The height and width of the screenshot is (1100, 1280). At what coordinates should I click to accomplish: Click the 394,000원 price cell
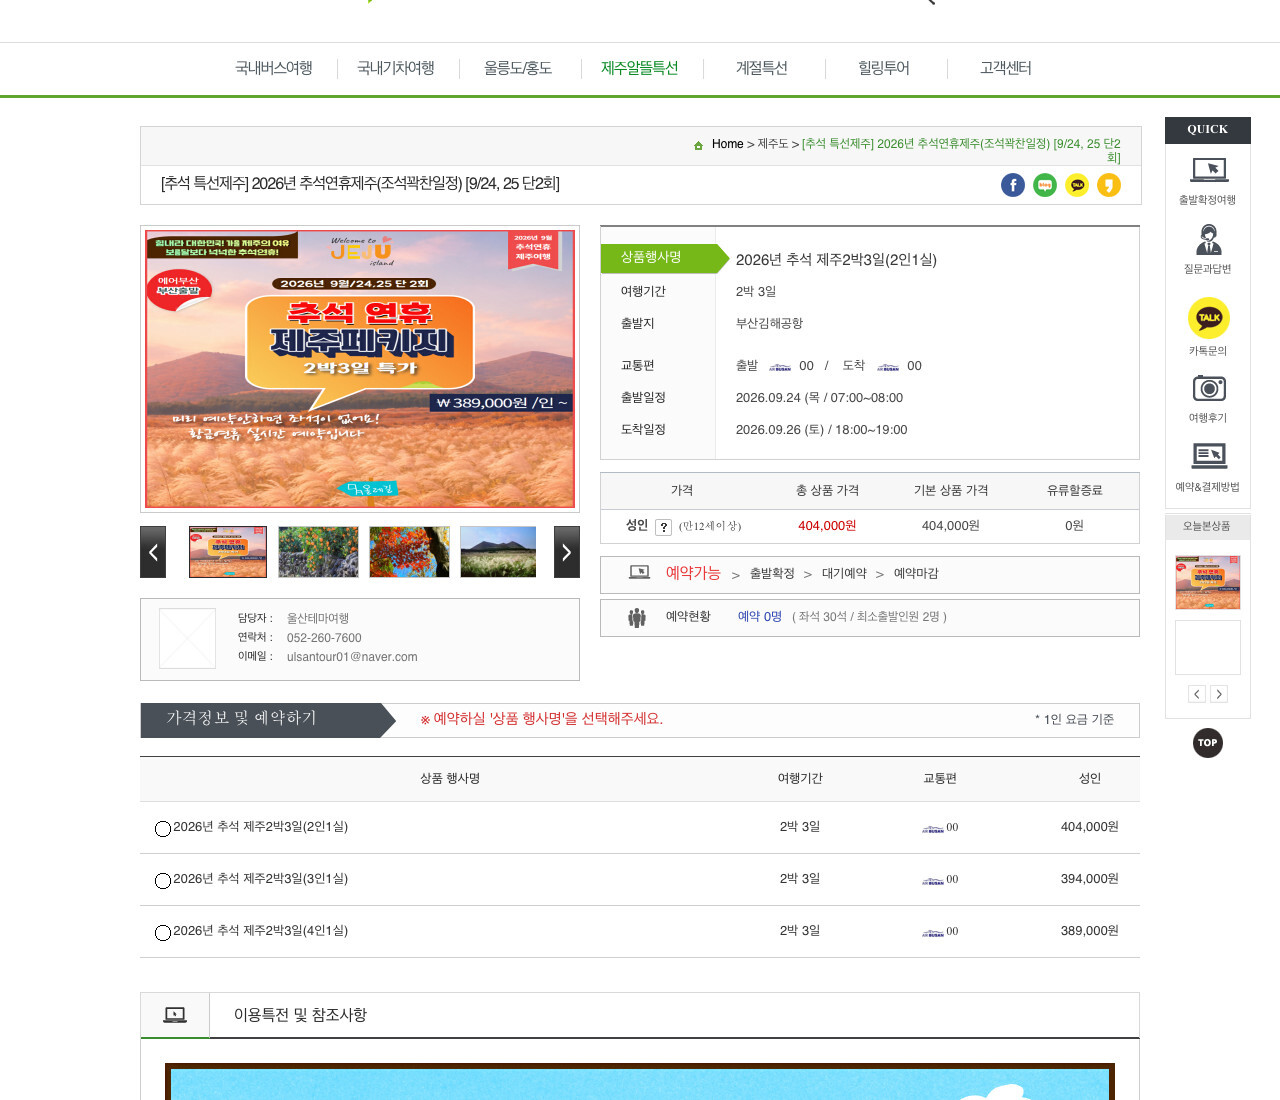coord(1089,879)
